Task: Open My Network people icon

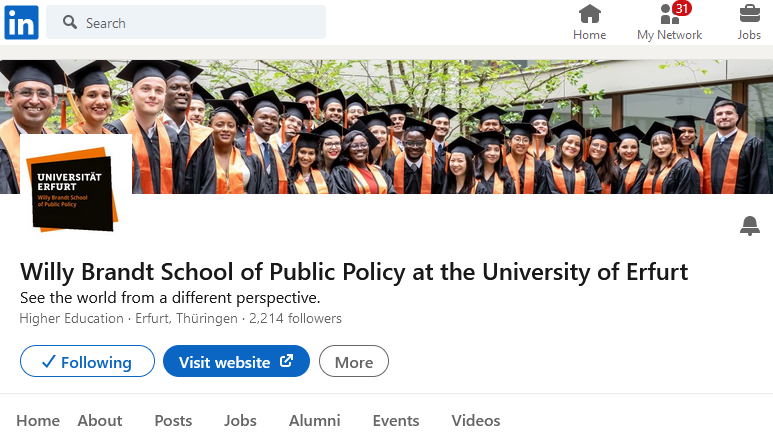Action: pyautogui.click(x=669, y=14)
